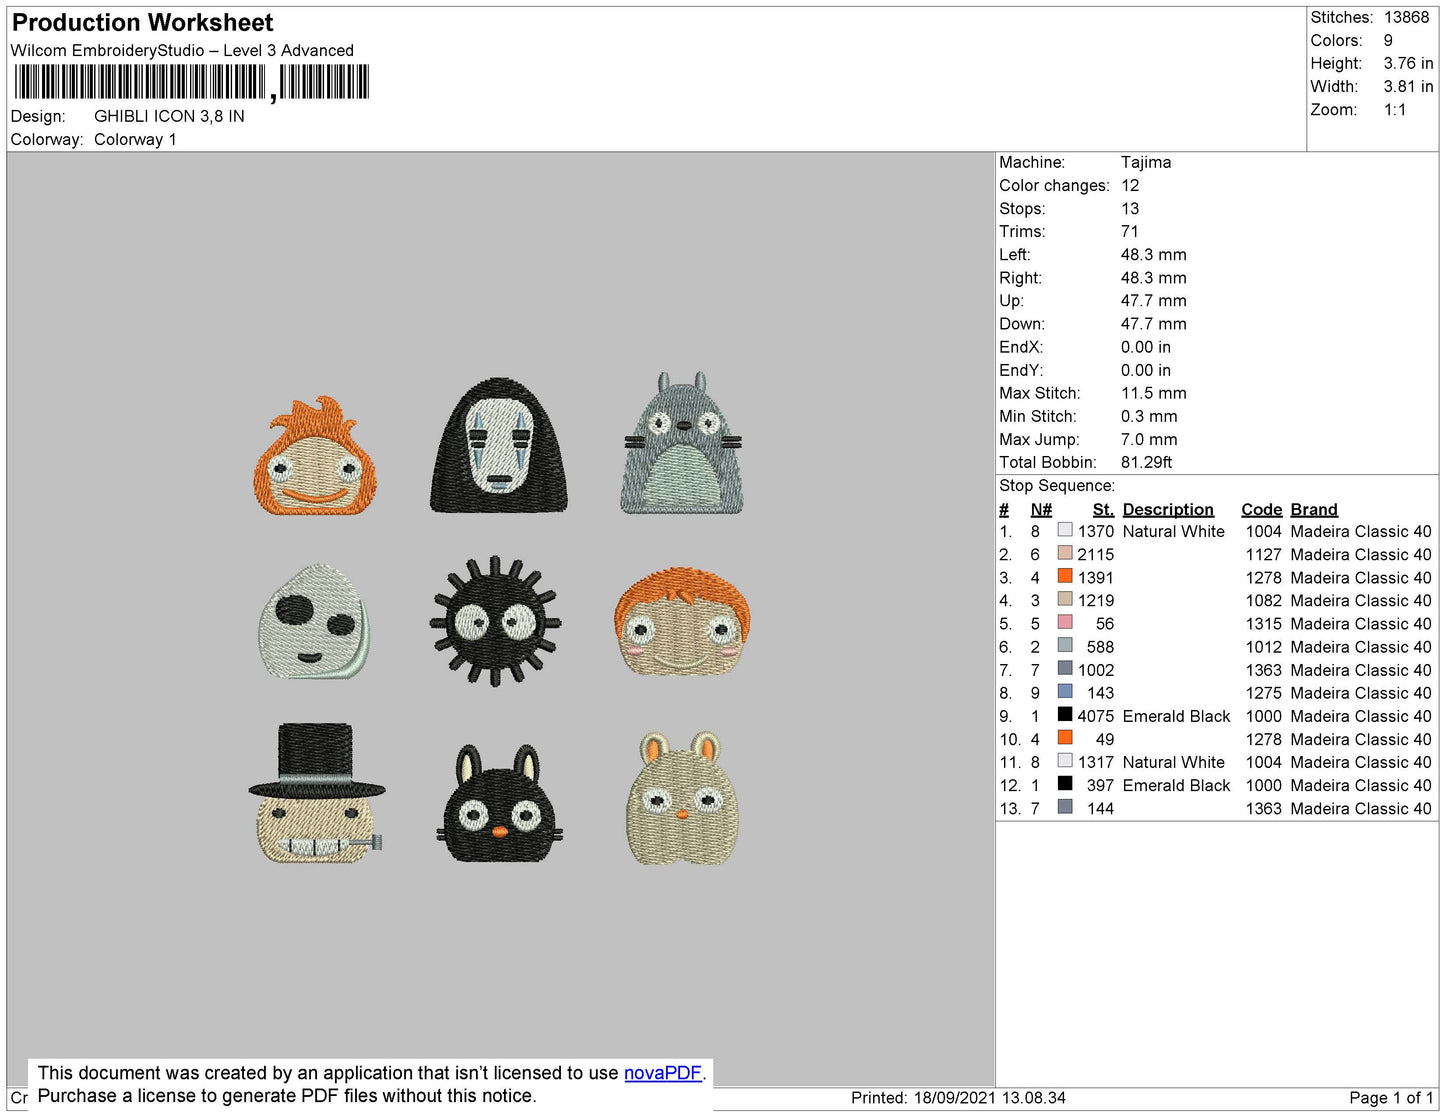Click code 1315 in stop row 5
The height and width of the screenshot is (1117, 1445).
[1264, 623]
